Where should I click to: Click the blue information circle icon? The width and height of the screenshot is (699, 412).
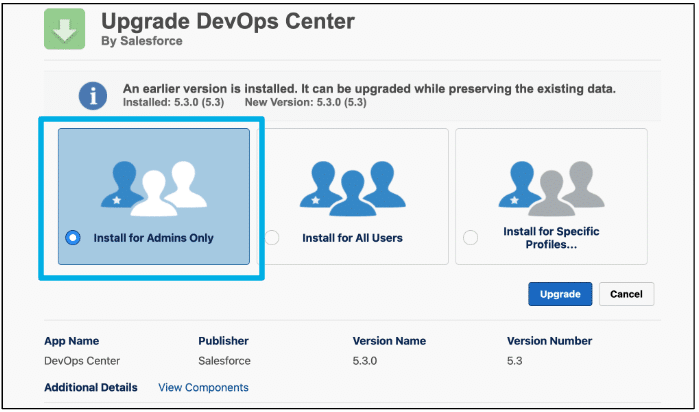[x=93, y=95]
